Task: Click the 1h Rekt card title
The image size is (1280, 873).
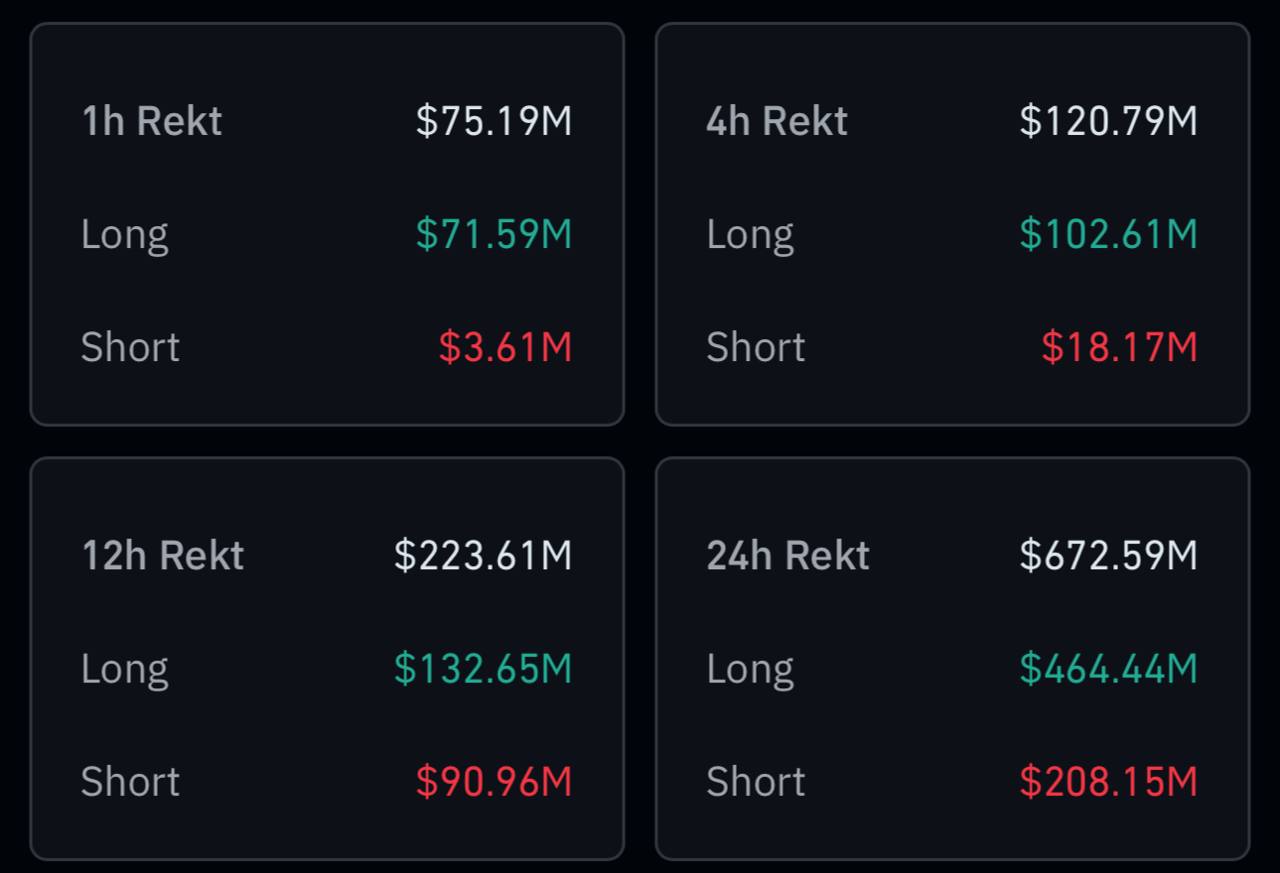Action: pyautogui.click(x=151, y=121)
